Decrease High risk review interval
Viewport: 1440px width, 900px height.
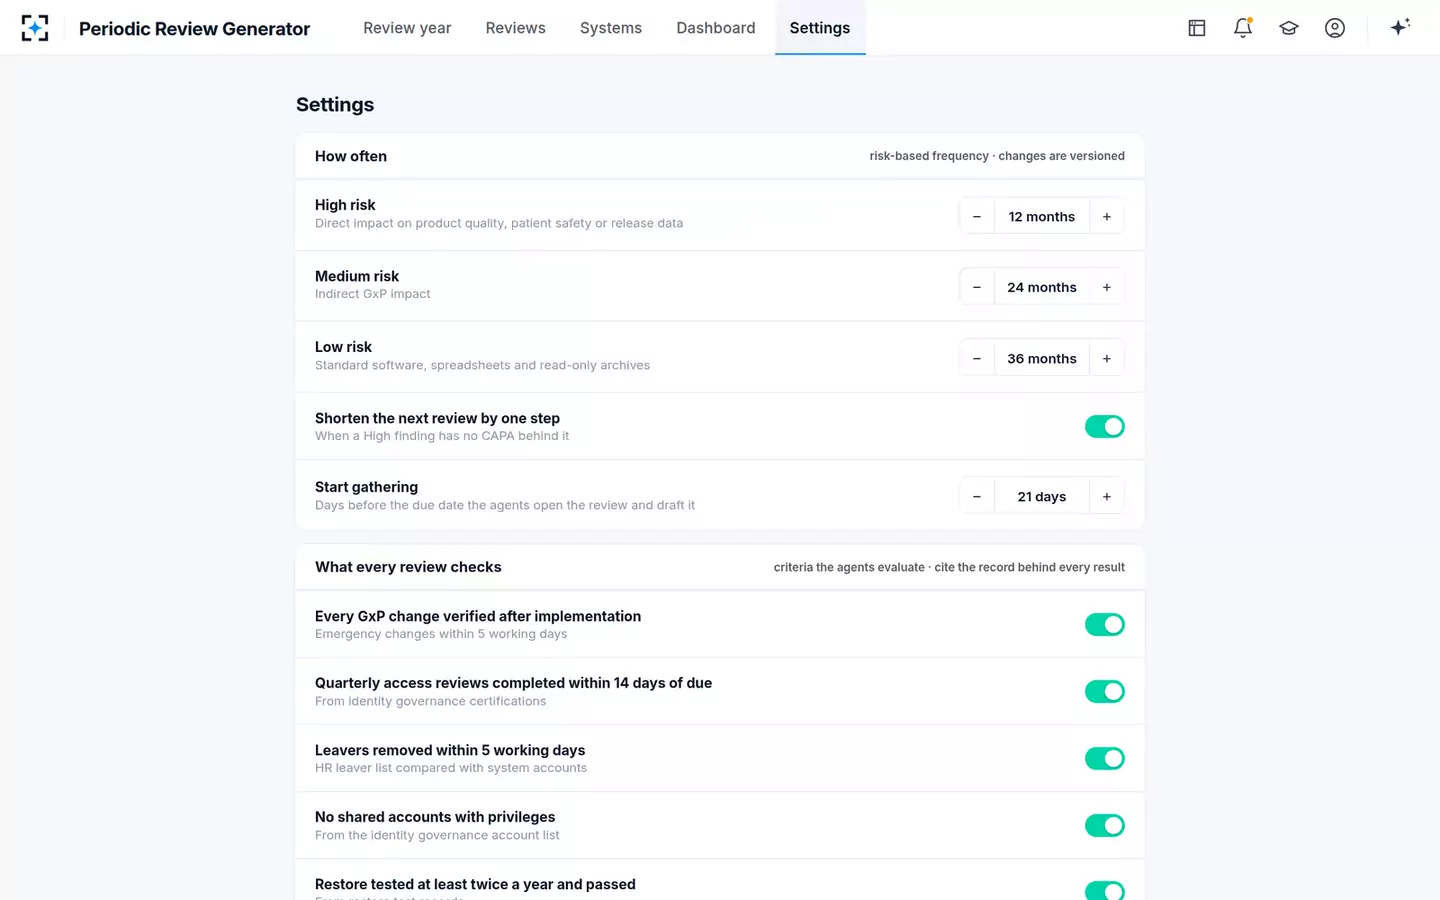pyautogui.click(x=977, y=217)
